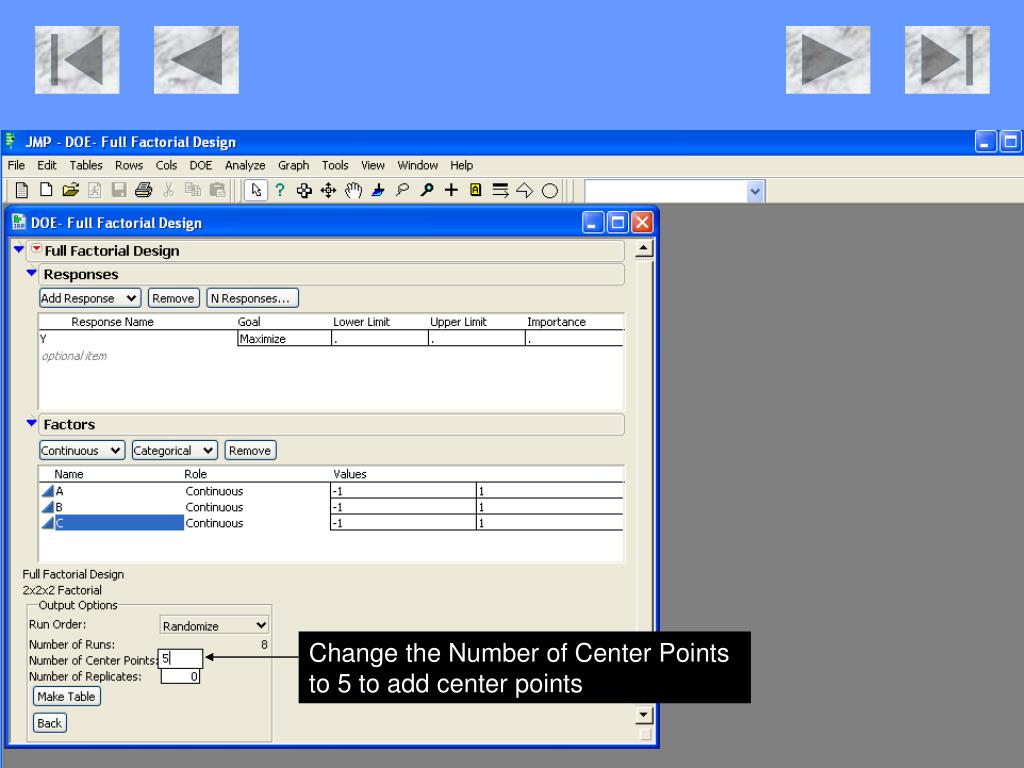Select the Help question mark tool
Image resolution: width=1024 pixels, height=768 pixels.
click(280, 190)
